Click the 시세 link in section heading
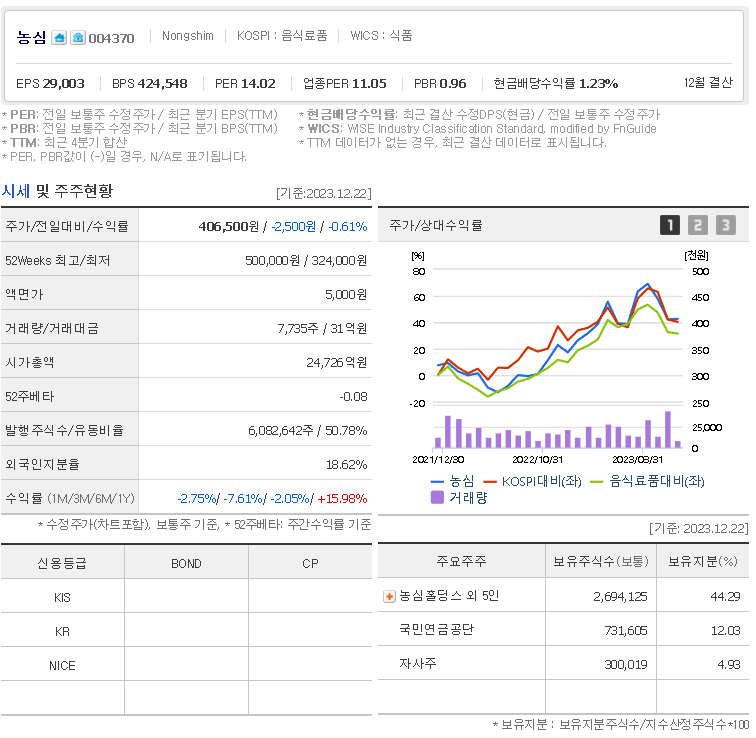The image size is (756, 738). tap(16, 191)
